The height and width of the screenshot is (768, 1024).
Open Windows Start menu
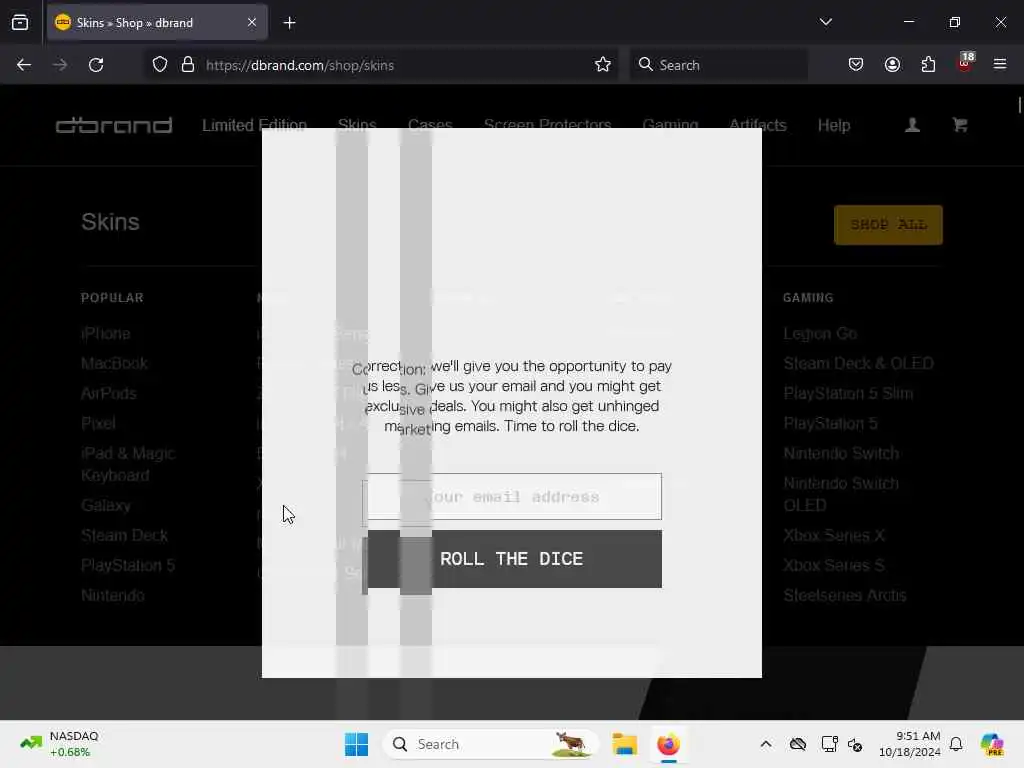coord(357,744)
